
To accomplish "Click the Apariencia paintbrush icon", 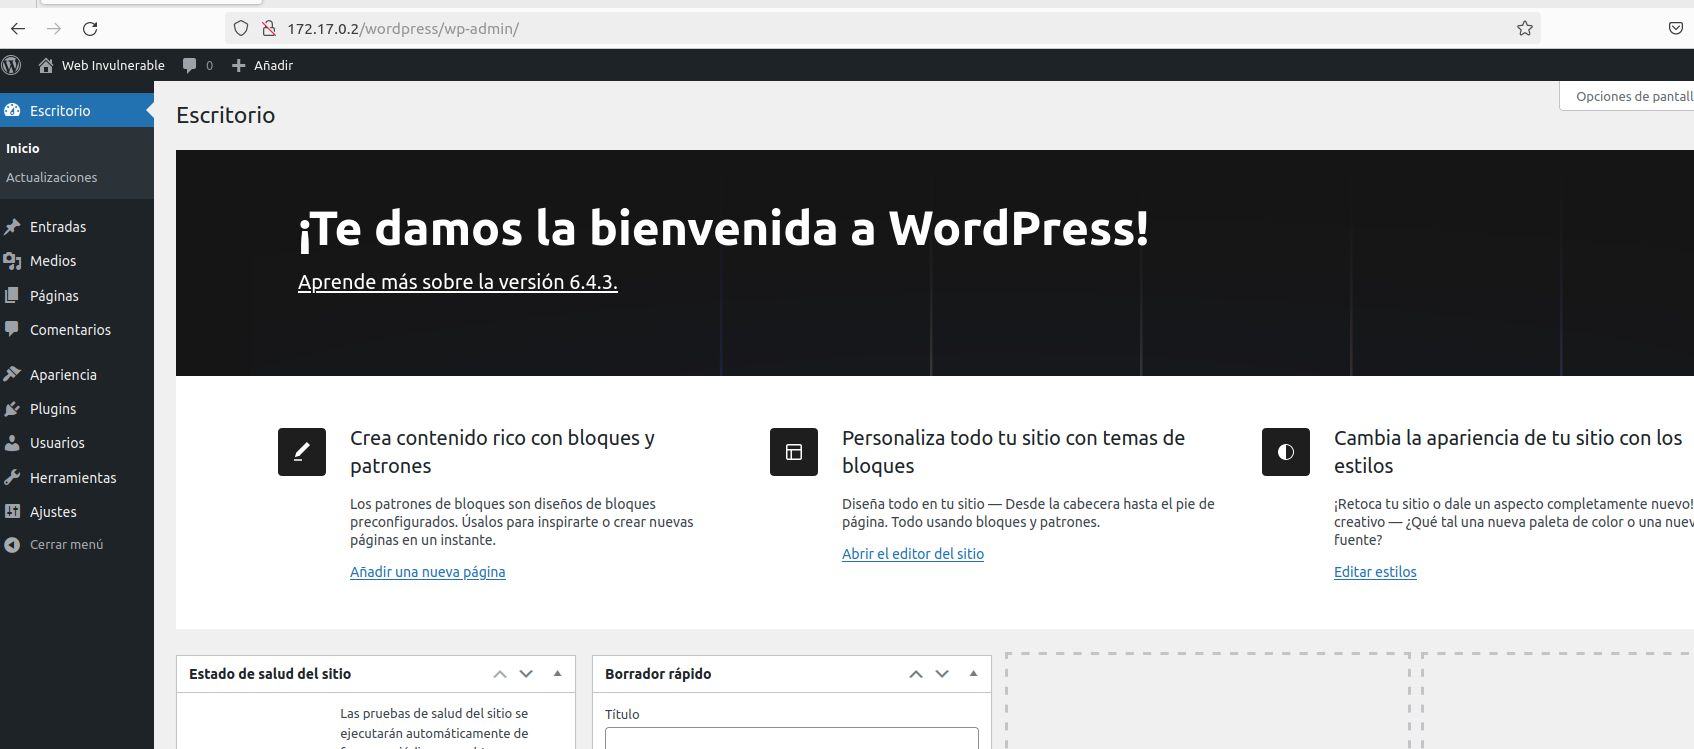I will [12, 374].
